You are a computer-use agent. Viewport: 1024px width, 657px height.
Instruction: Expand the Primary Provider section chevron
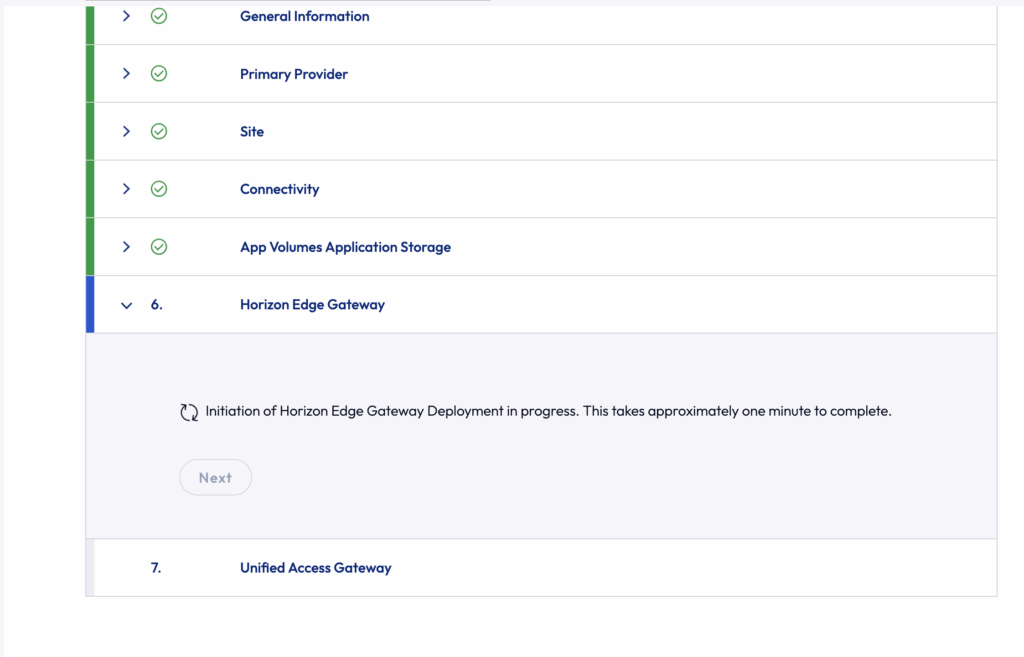[126, 74]
